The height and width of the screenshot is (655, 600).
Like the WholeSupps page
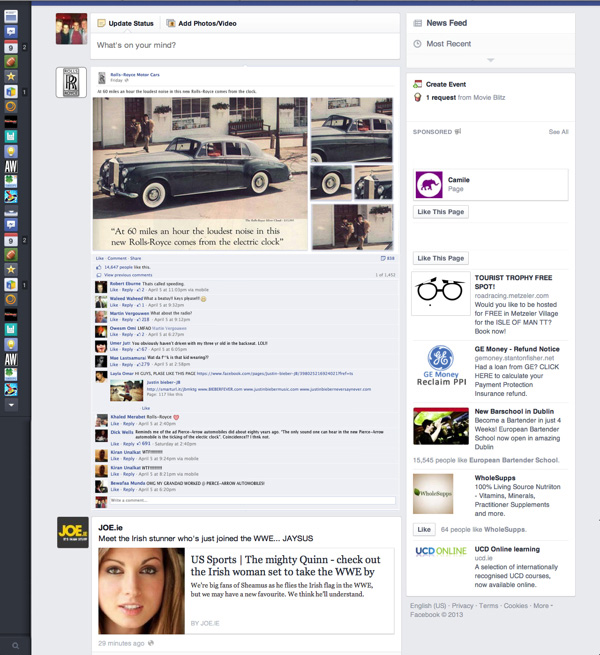[x=424, y=529]
